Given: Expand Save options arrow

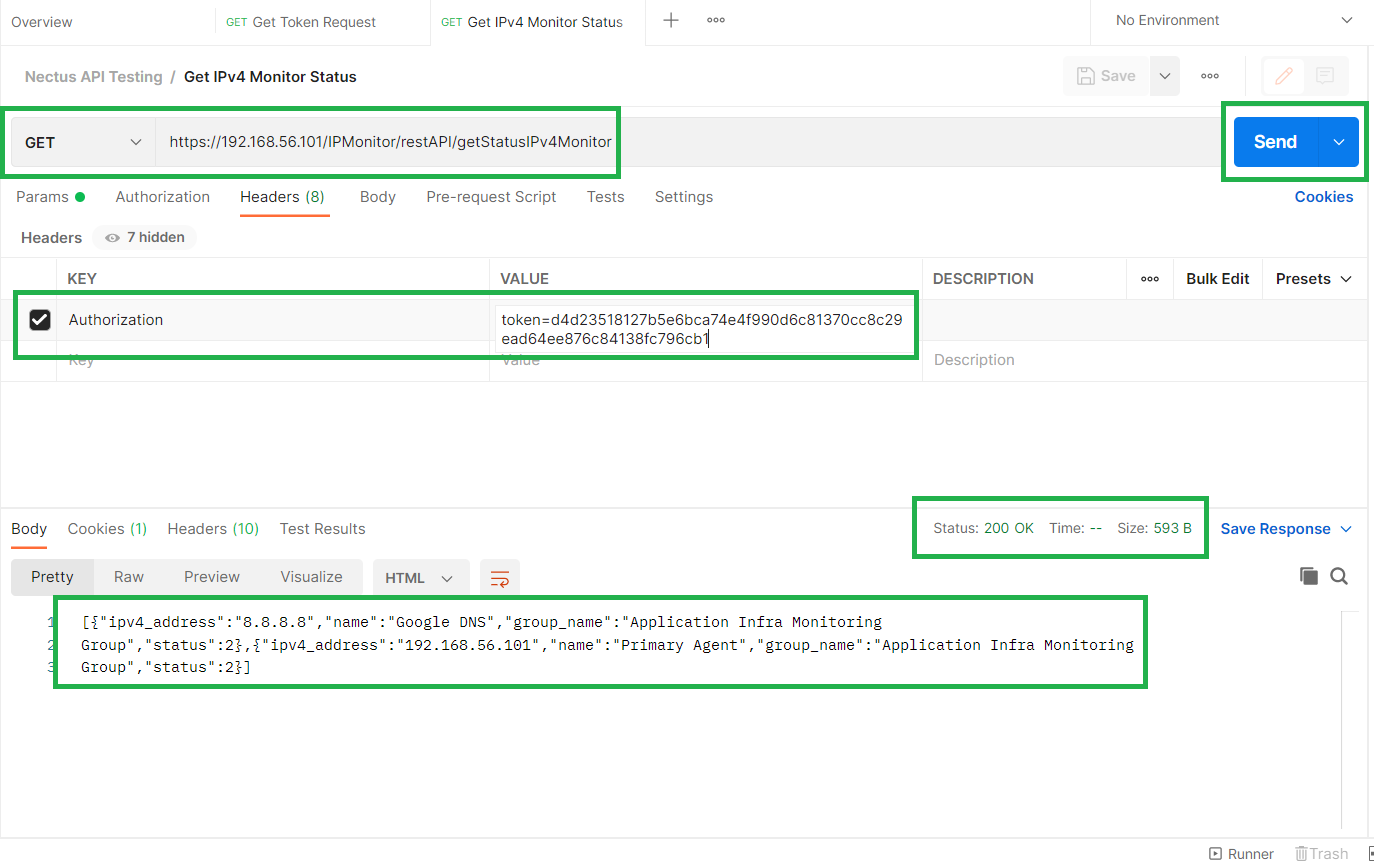Looking at the screenshot, I should pyautogui.click(x=1164, y=76).
